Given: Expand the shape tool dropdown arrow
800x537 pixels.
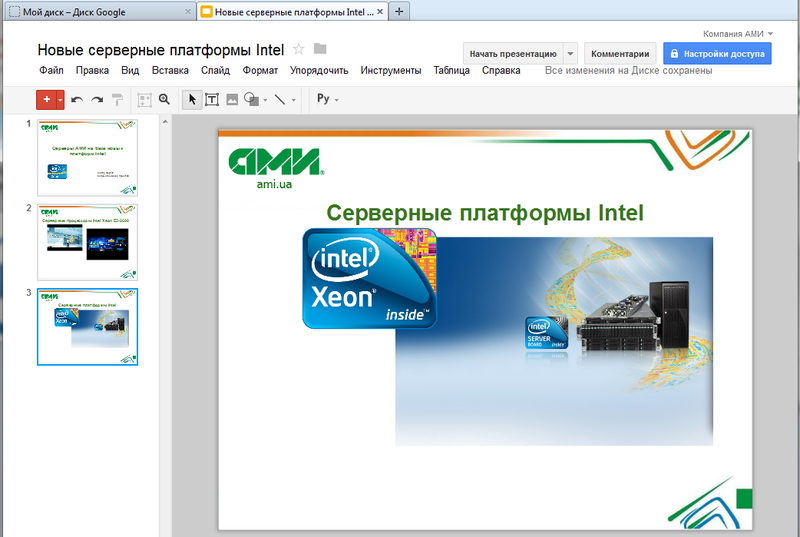Looking at the screenshot, I should pos(265,100).
